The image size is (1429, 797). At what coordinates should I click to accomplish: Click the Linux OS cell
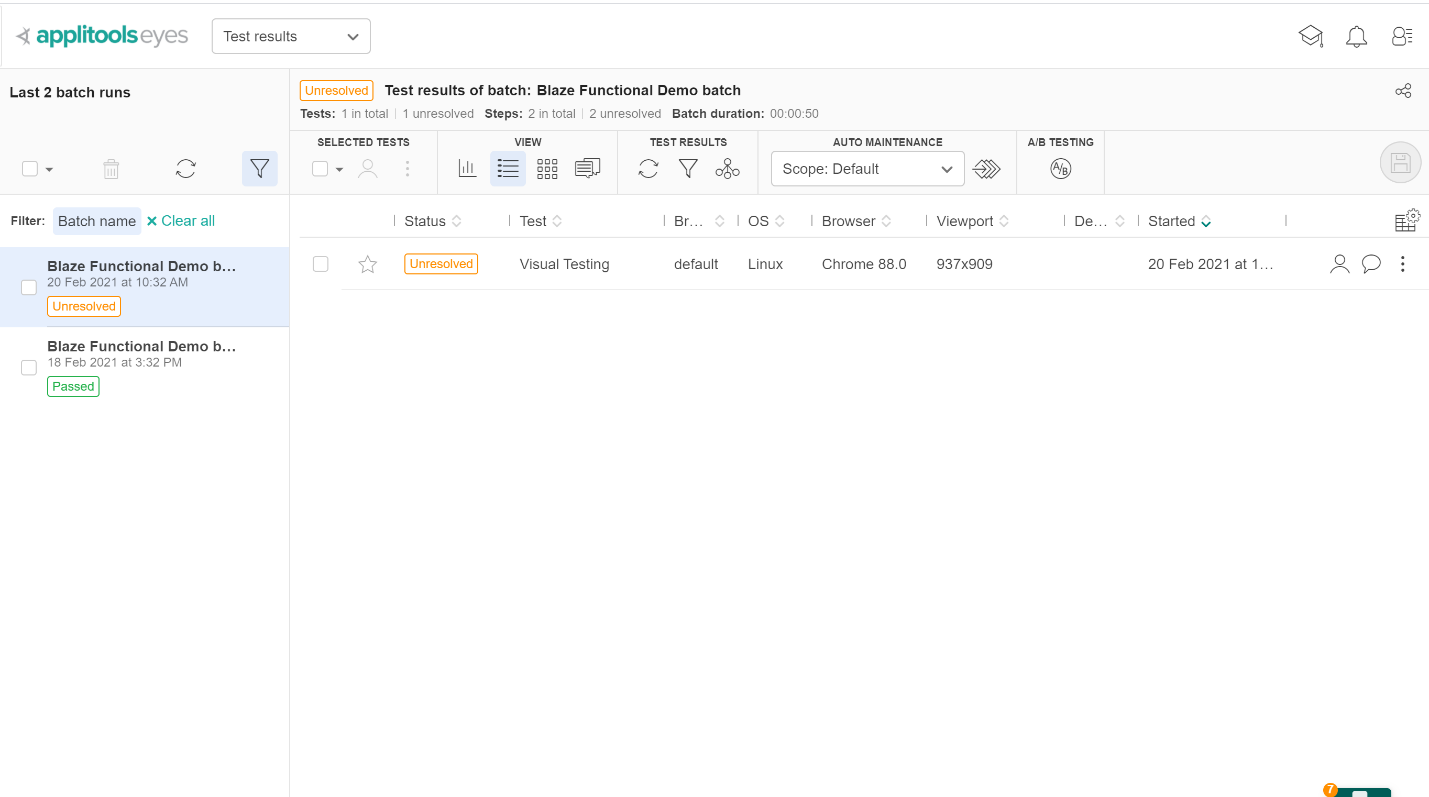765,264
